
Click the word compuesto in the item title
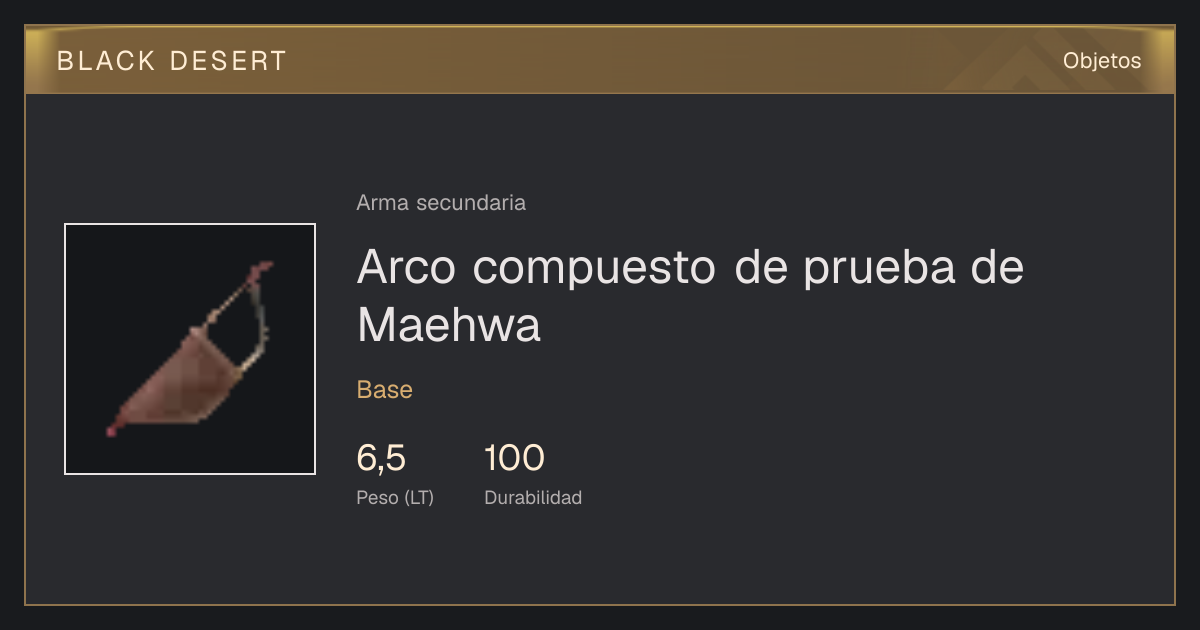point(595,270)
